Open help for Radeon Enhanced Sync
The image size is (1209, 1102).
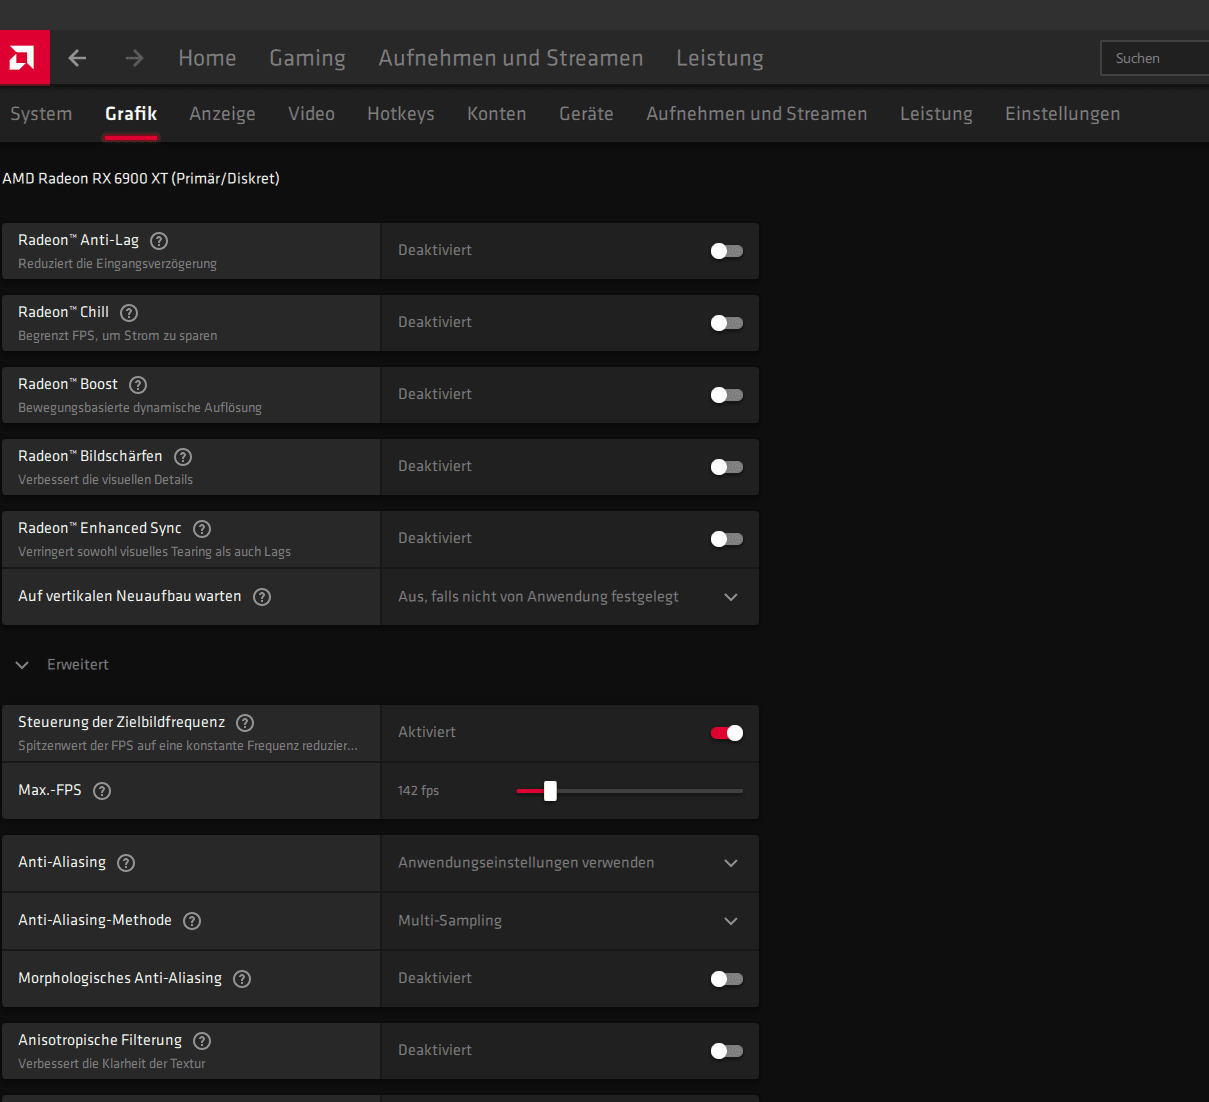202,529
